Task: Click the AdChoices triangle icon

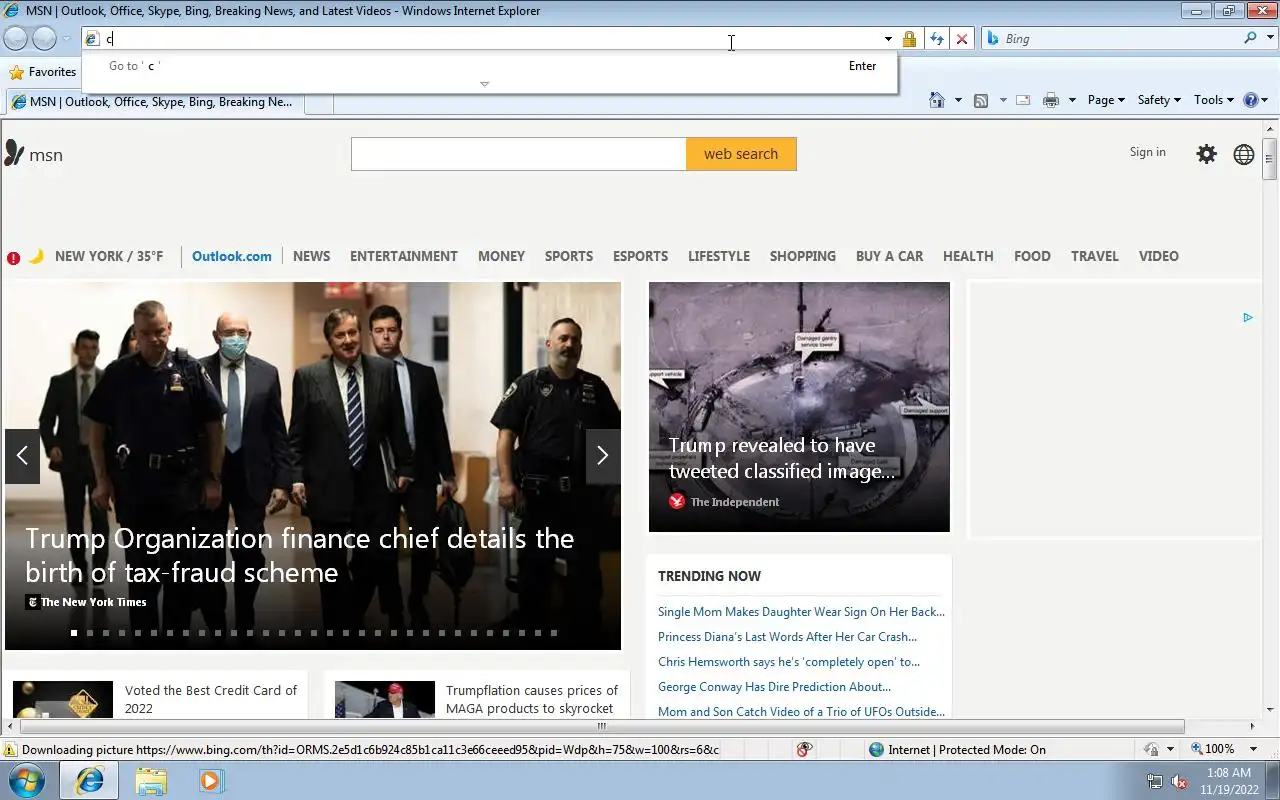Action: pos(1248,318)
